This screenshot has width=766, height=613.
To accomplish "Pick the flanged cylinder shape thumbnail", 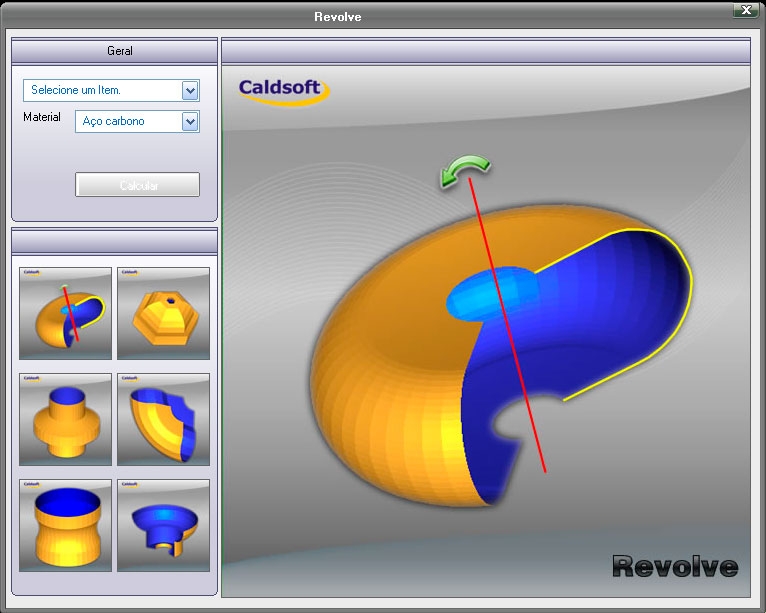I will click(65, 419).
